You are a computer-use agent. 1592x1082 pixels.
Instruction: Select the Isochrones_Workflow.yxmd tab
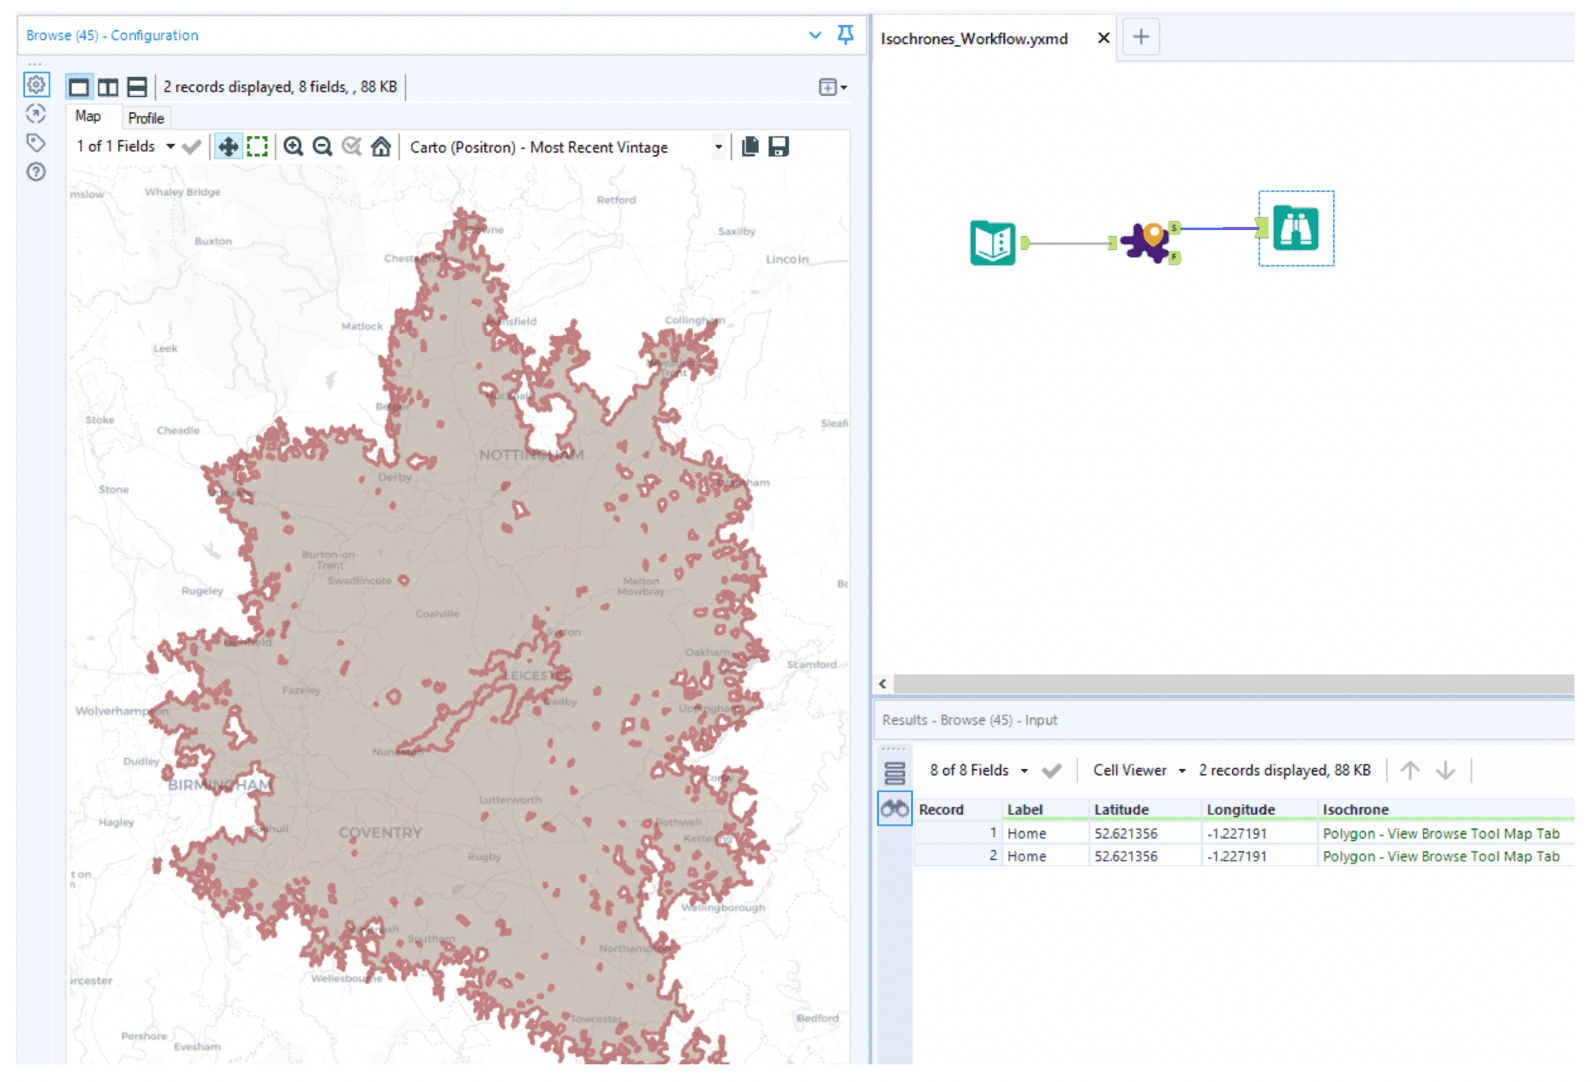pyautogui.click(x=974, y=39)
